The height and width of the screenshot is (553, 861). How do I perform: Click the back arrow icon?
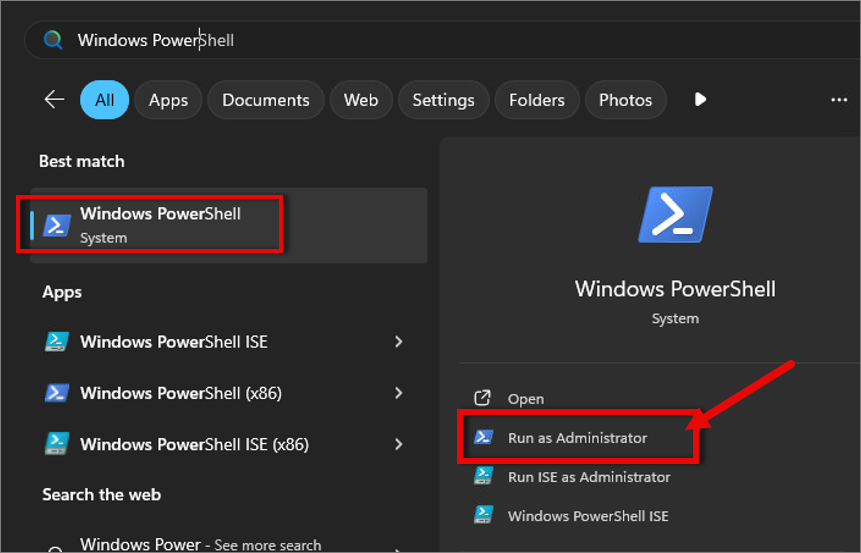tap(54, 99)
